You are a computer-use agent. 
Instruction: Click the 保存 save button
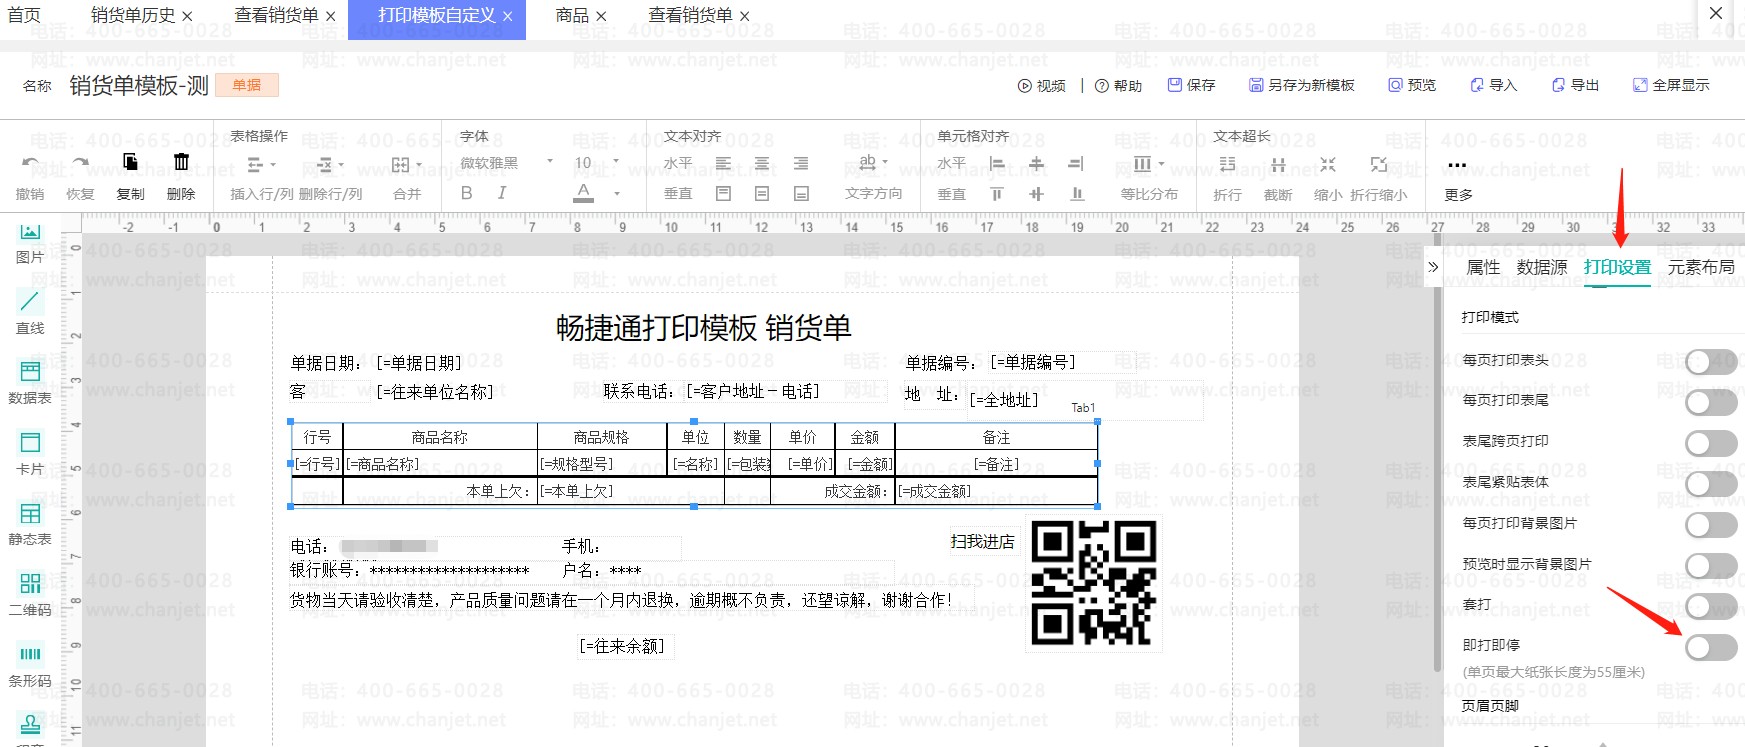(1192, 86)
